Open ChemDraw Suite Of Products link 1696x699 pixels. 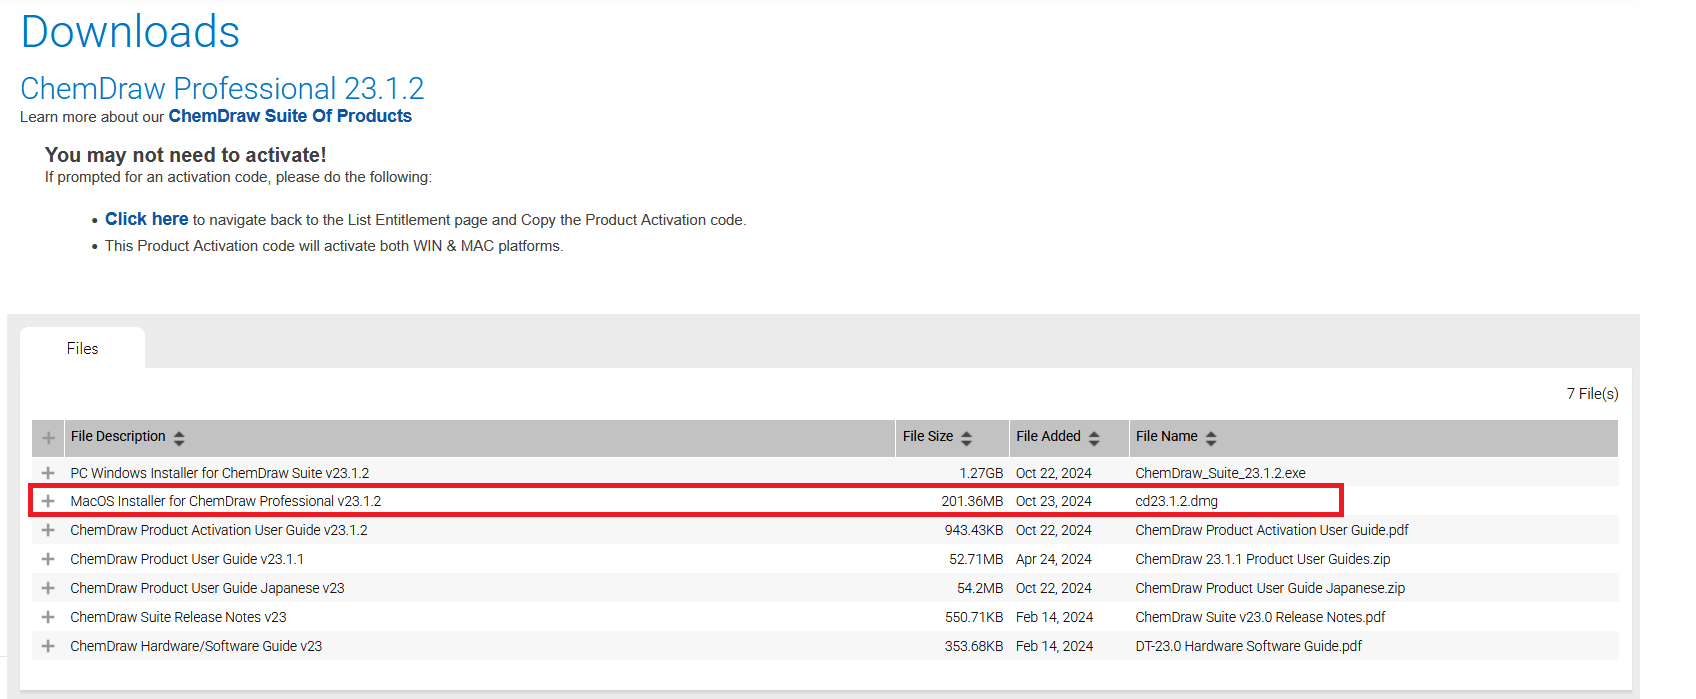click(290, 116)
